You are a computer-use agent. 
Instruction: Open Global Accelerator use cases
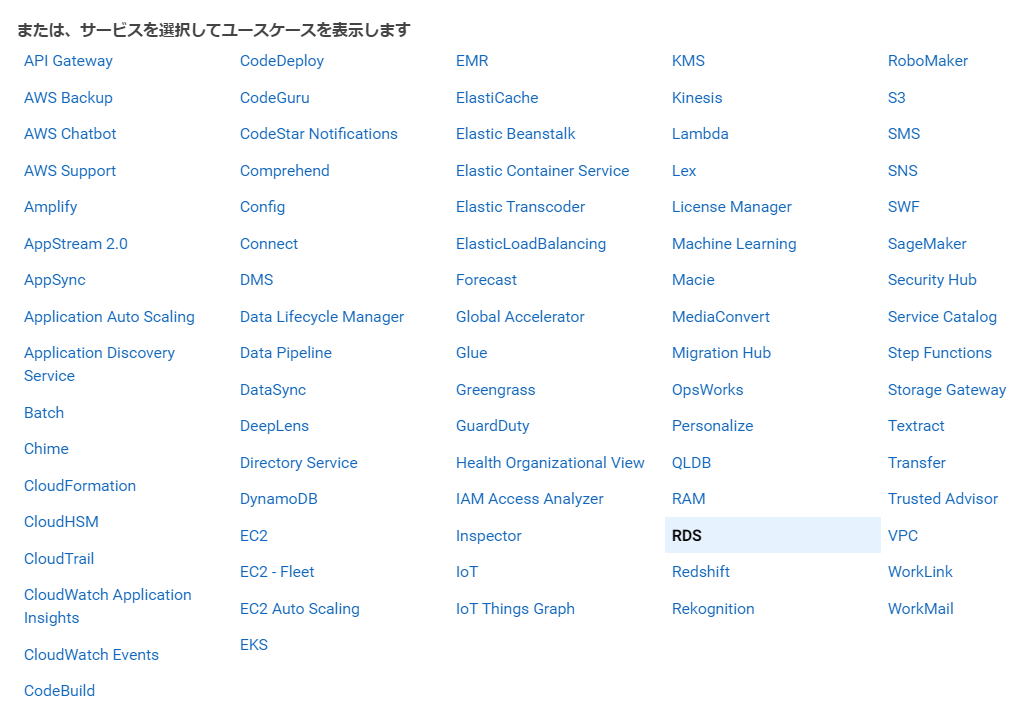[x=520, y=317]
